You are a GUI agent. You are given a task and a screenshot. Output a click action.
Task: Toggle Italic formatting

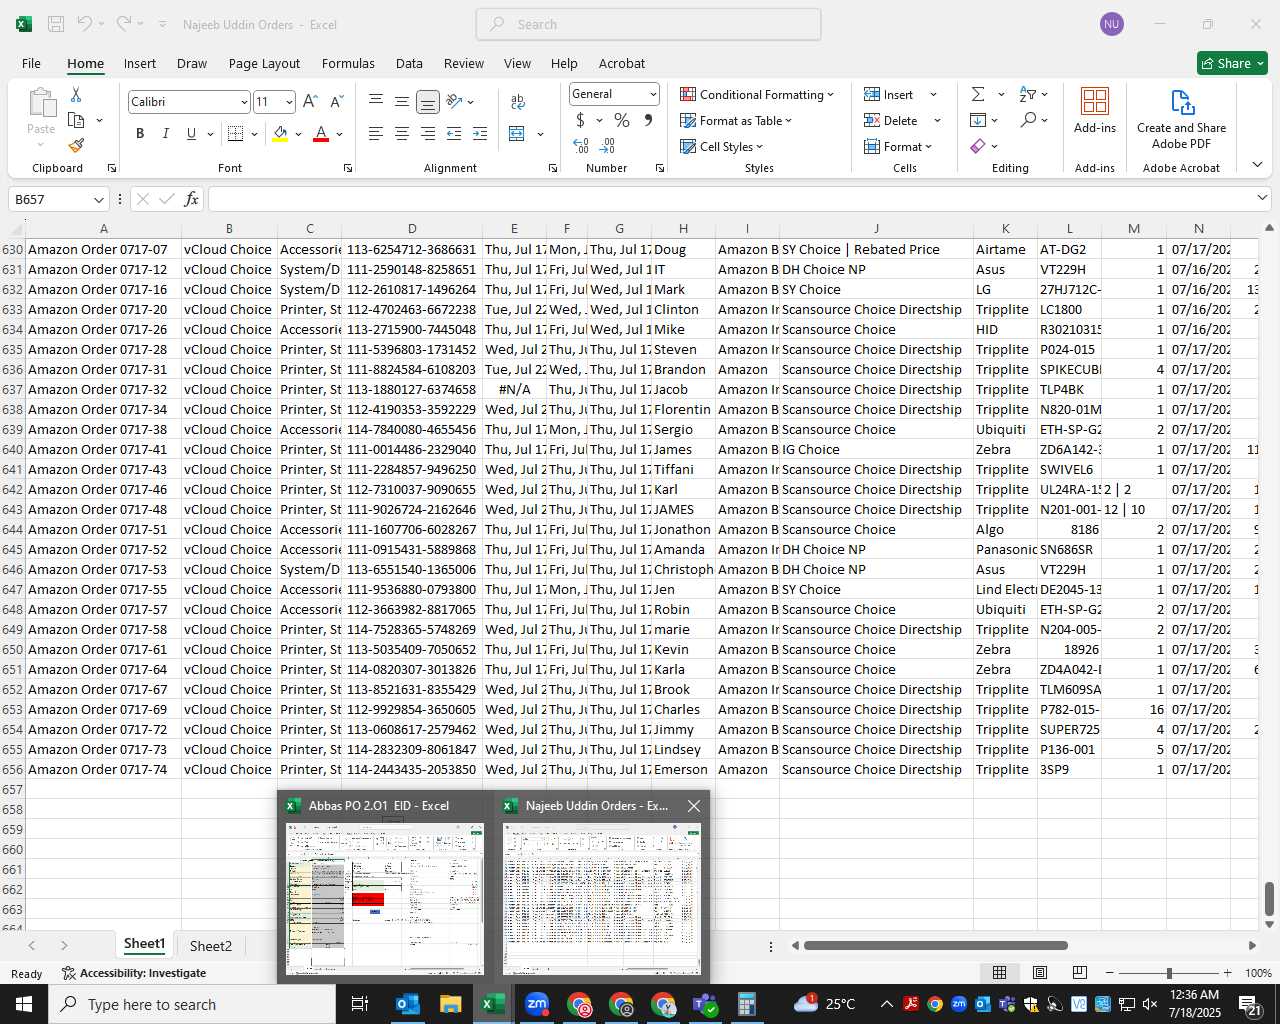click(x=165, y=133)
